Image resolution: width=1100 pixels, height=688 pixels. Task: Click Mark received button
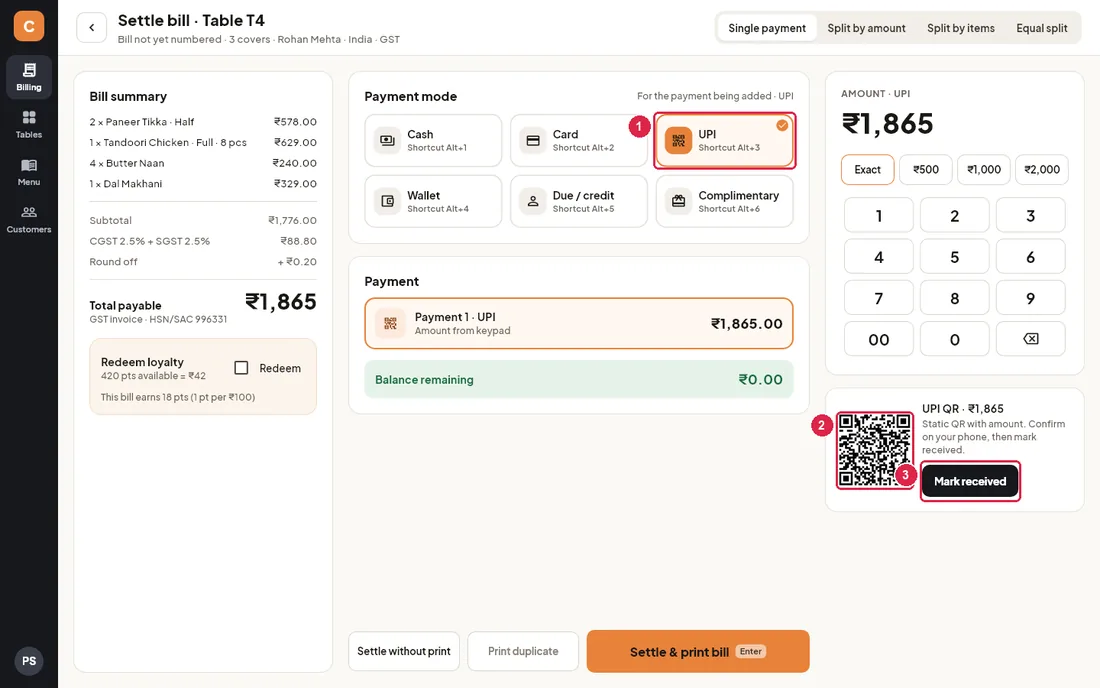(970, 481)
